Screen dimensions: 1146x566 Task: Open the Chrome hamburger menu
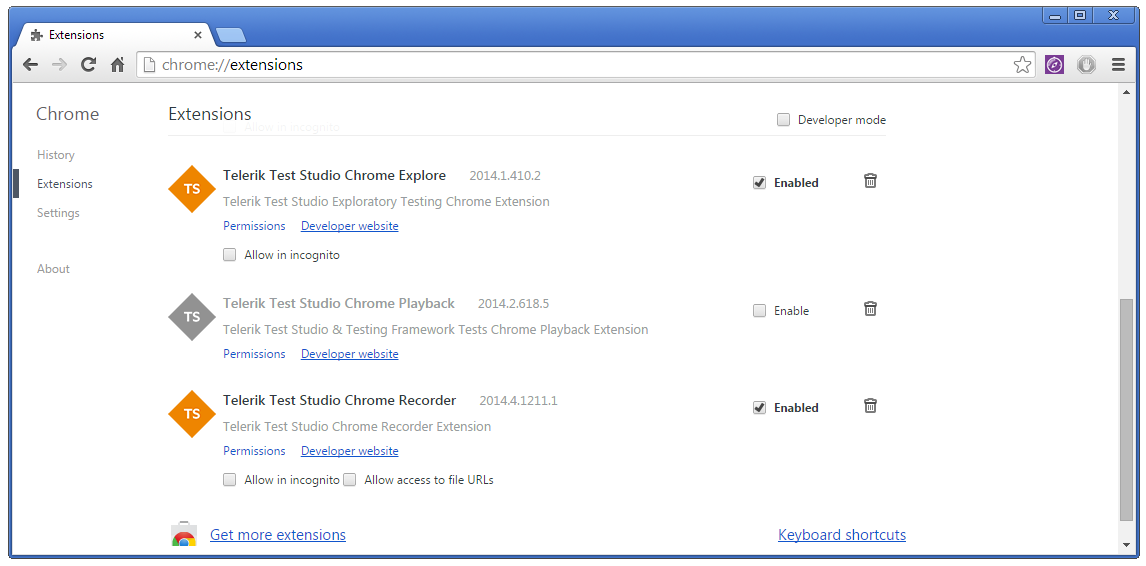click(x=1117, y=65)
